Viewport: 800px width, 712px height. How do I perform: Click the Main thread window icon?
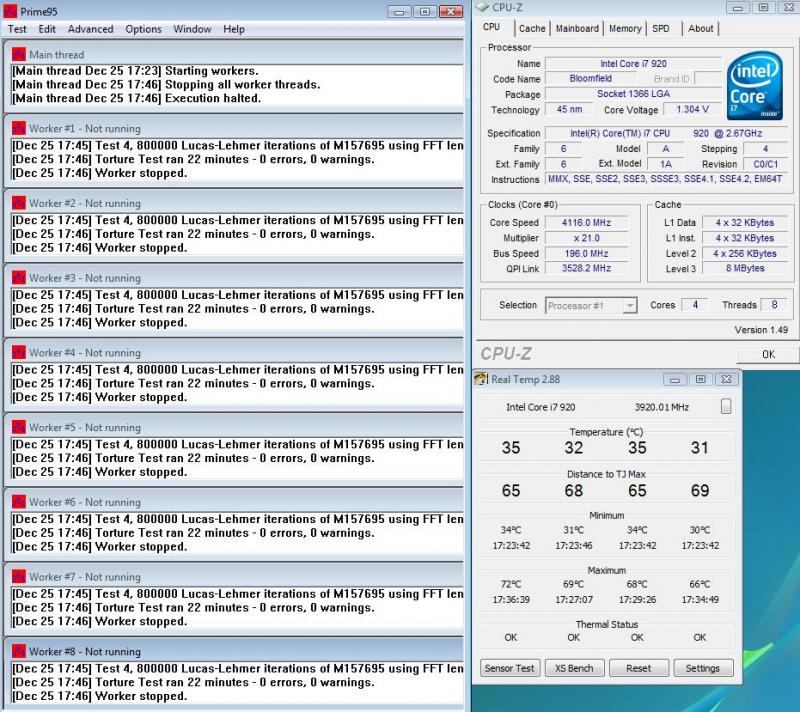19,54
